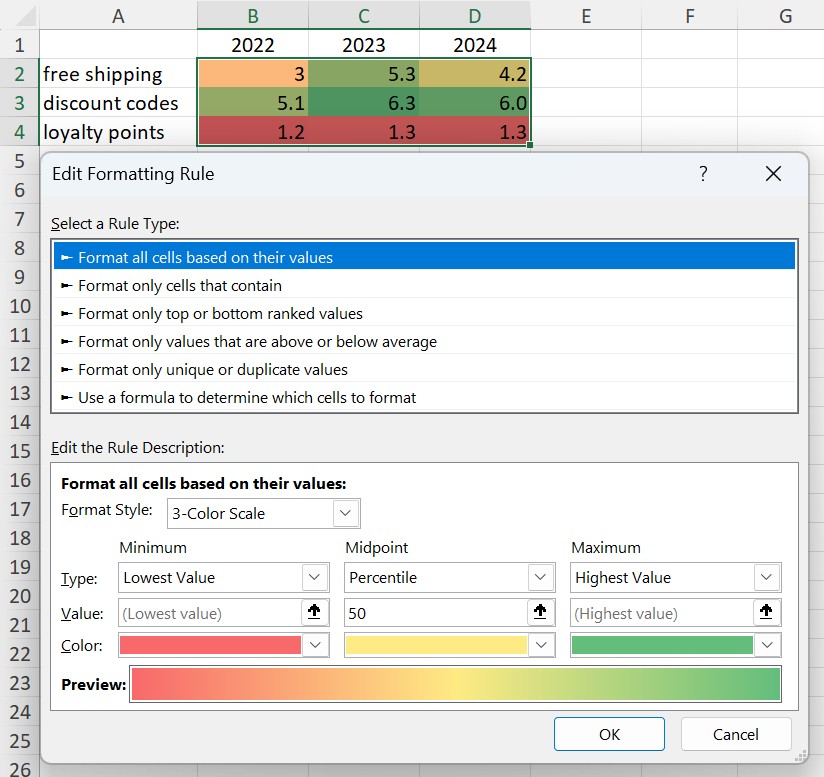Open the red Minimum color picker
Viewport: 824px width, 777px height.
(x=224, y=645)
